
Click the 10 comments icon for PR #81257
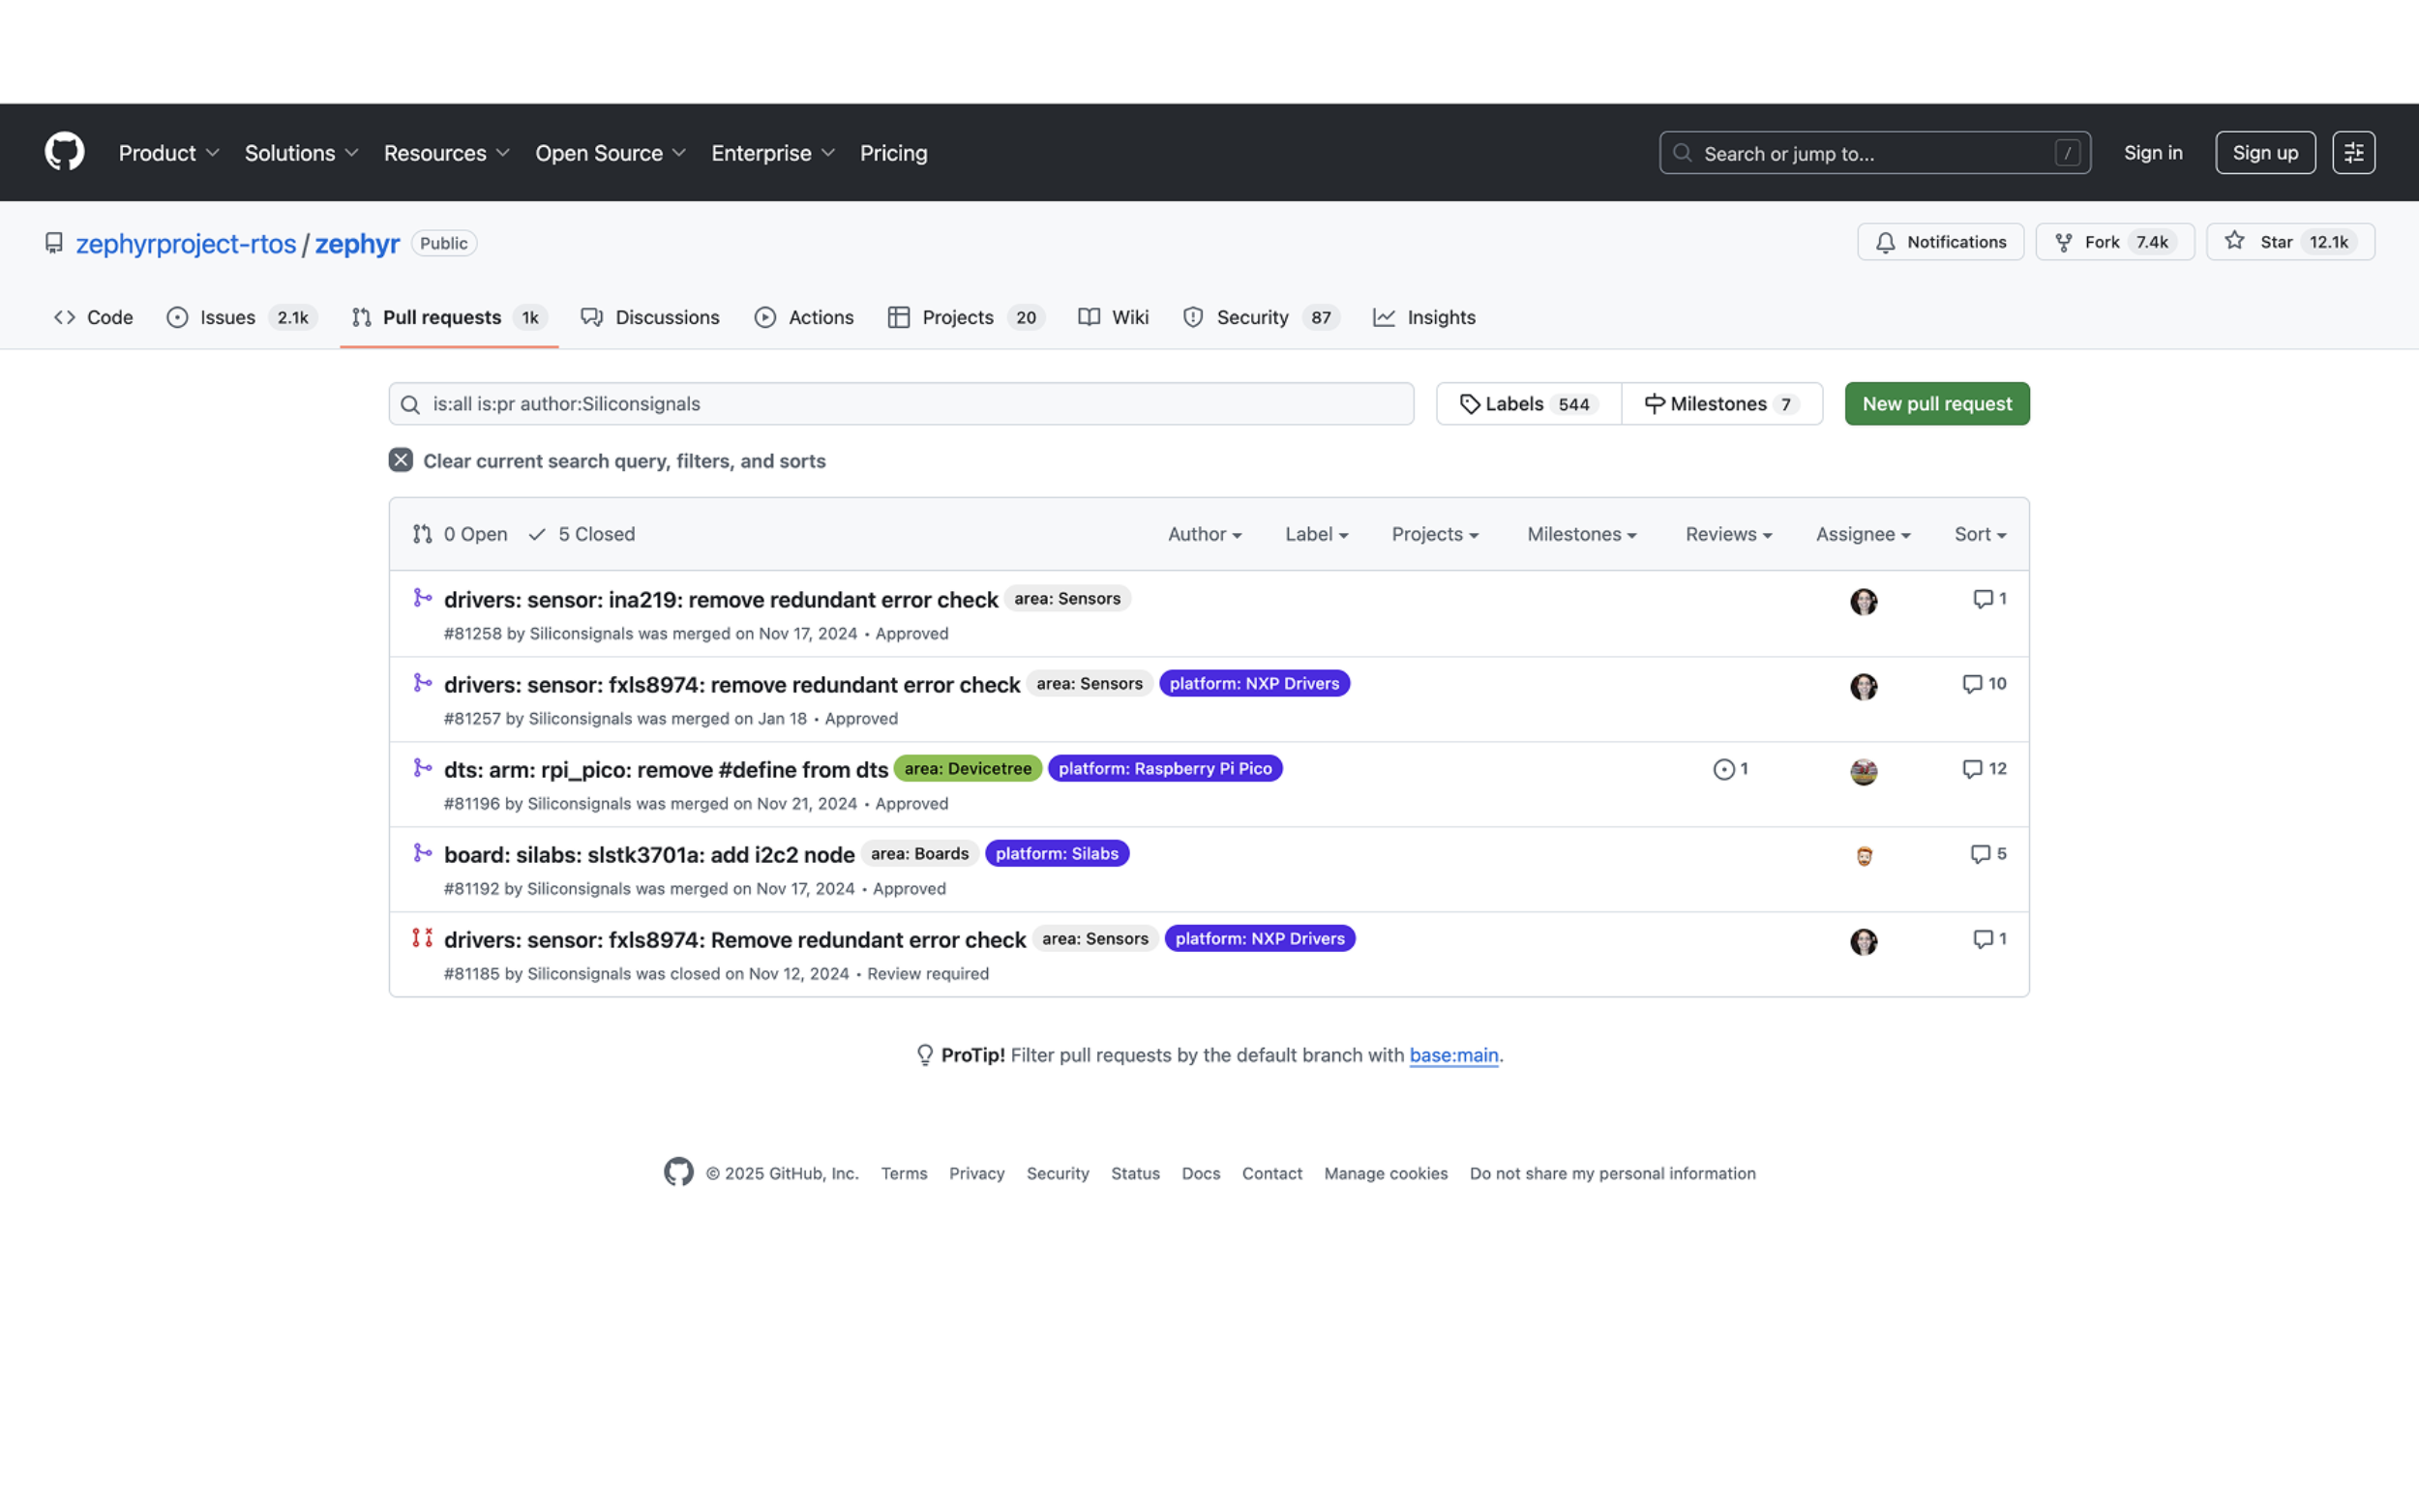point(1984,684)
